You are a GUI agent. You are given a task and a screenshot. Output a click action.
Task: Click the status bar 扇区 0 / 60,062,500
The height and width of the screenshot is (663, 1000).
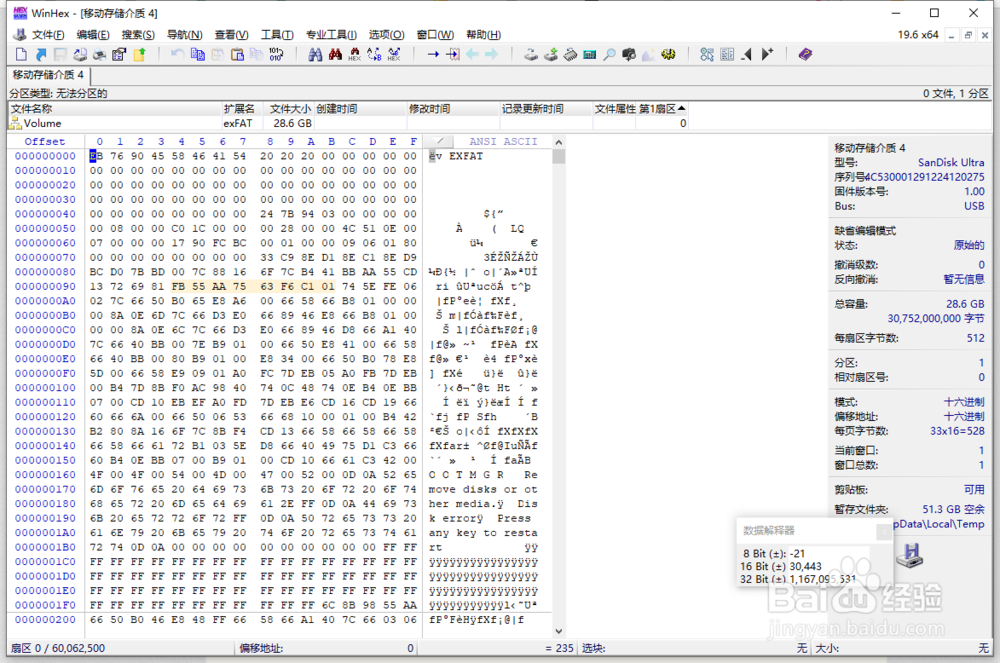[x=58, y=648]
